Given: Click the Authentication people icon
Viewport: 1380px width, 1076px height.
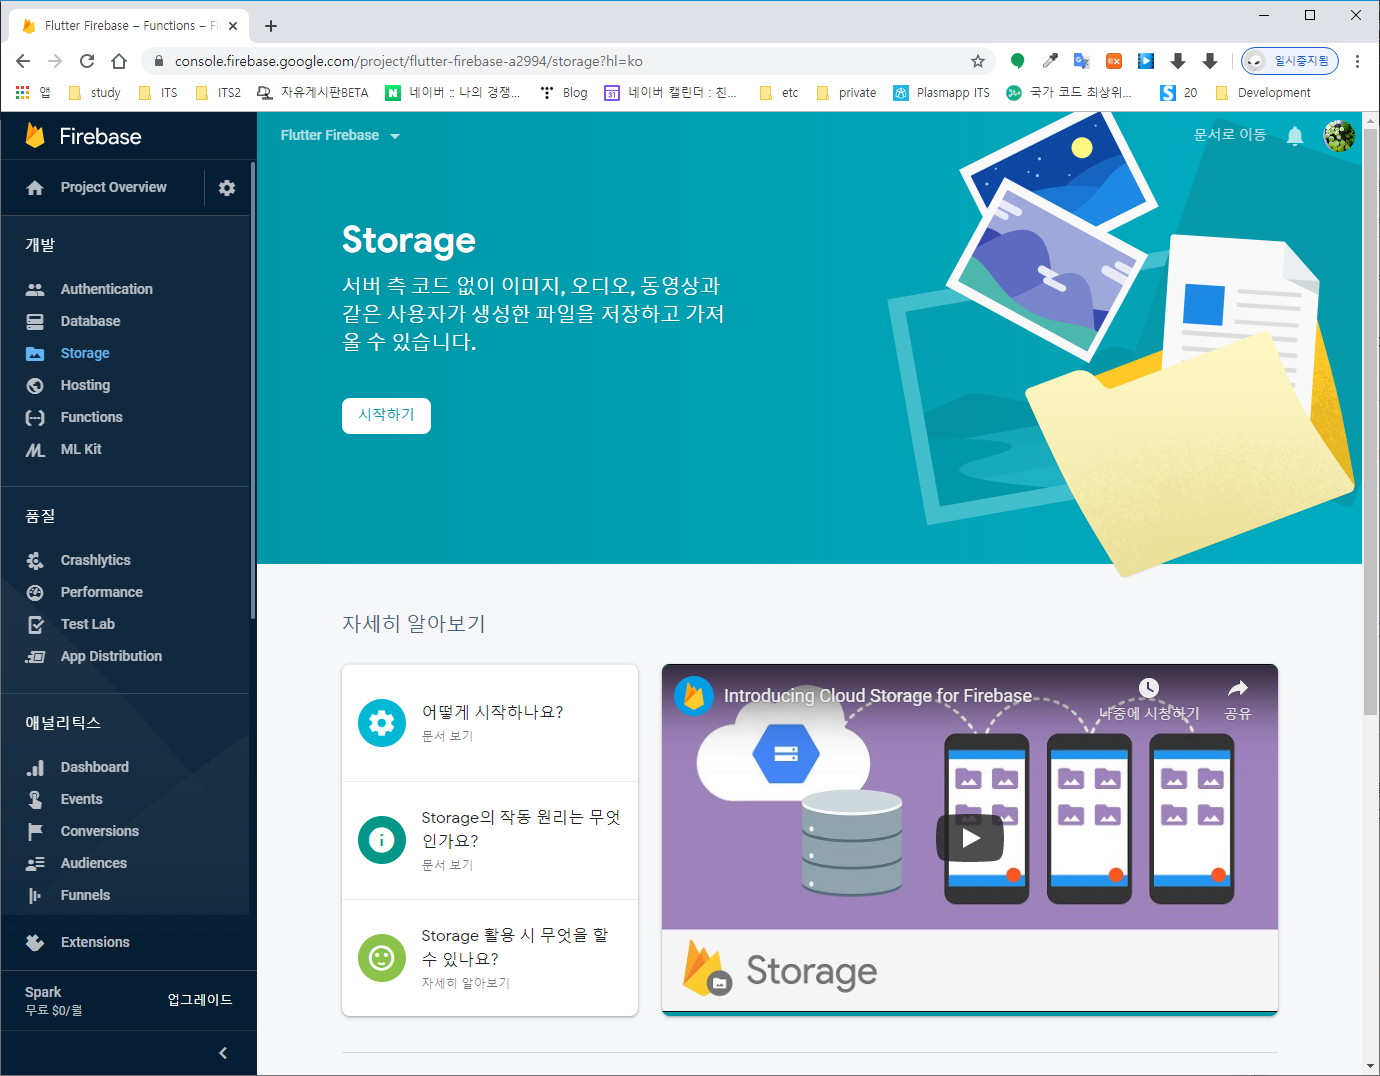Looking at the screenshot, I should [35, 289].
